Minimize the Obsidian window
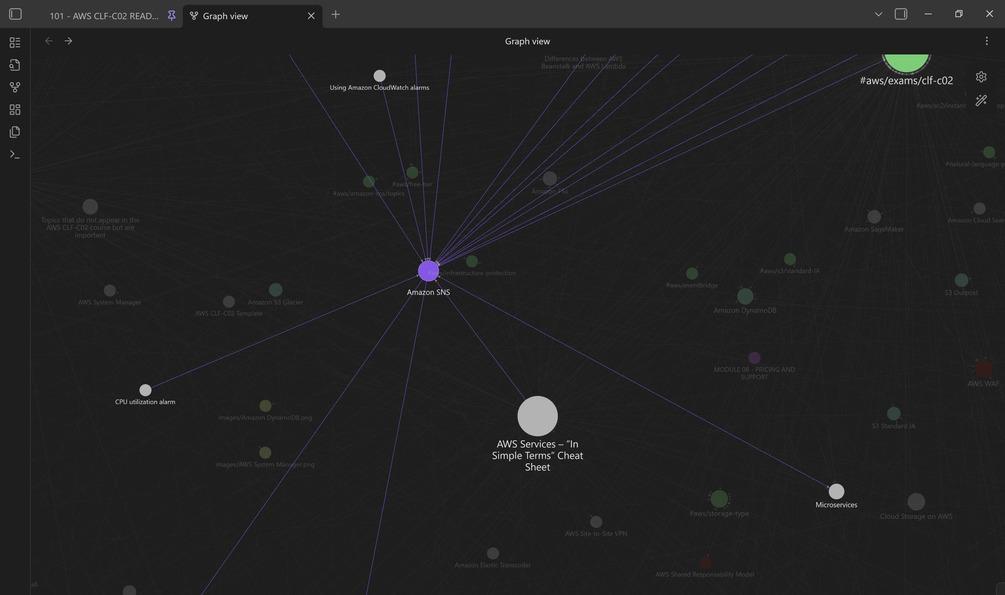Image resolution: width=1005 pixels, height=595 pixels. (928, 14)
